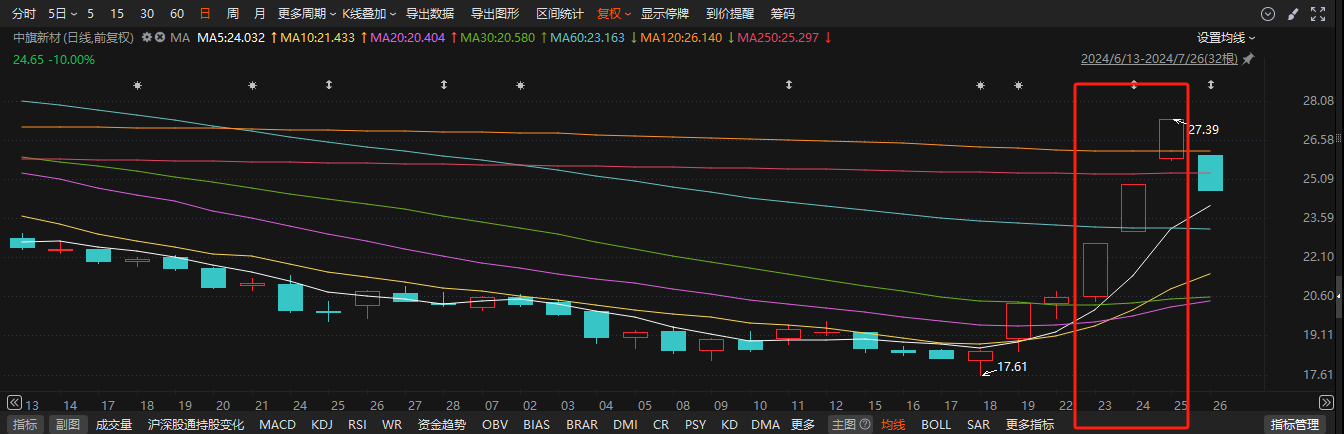The width and height of the screenshot is (1344, 434).
Task: Select the RSI indicator
Action: 357,424
